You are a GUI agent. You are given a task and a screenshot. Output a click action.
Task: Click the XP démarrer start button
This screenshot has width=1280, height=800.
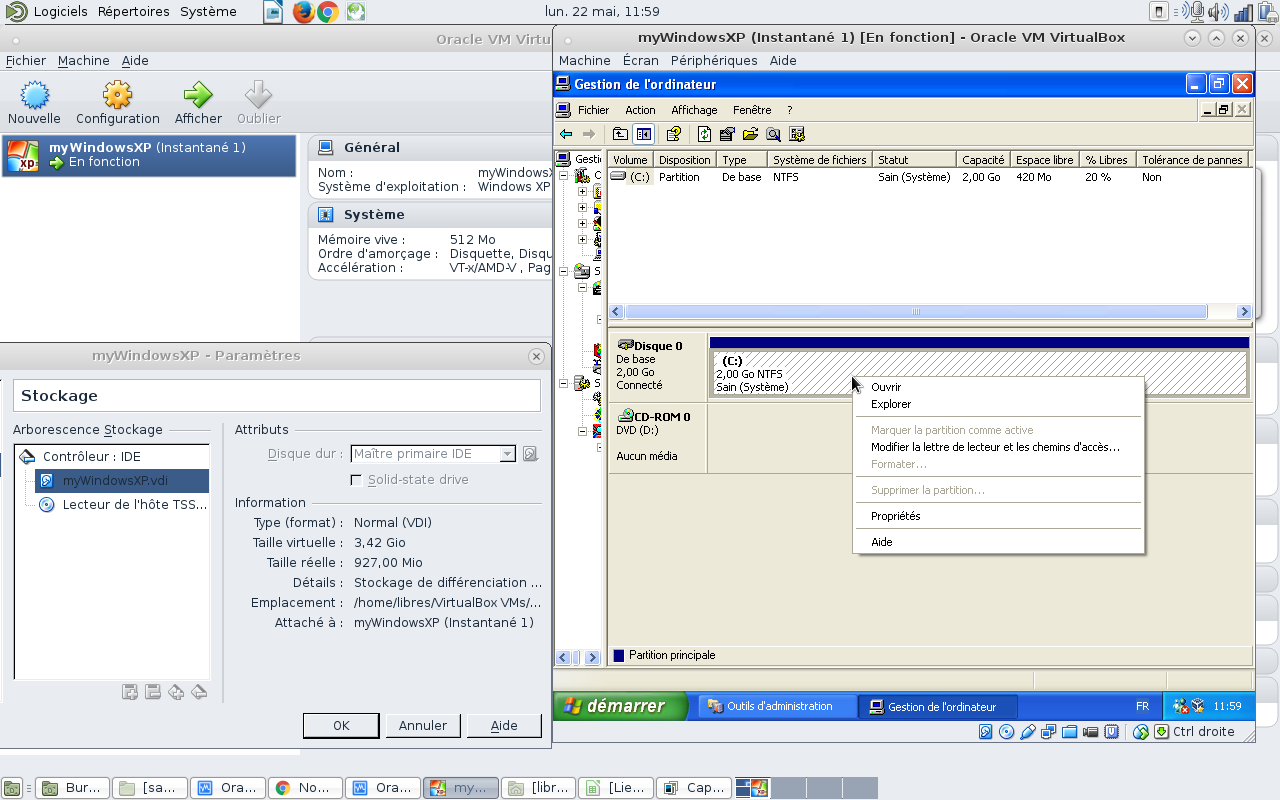tap(620, 706)
